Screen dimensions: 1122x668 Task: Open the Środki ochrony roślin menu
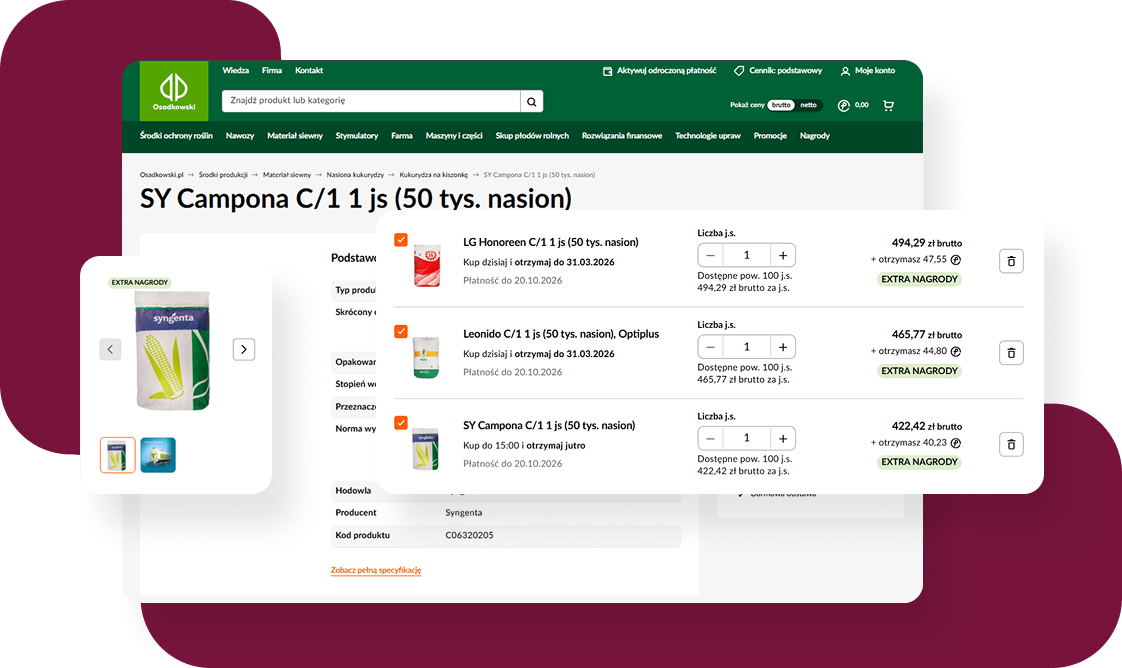tap(176, 136)
